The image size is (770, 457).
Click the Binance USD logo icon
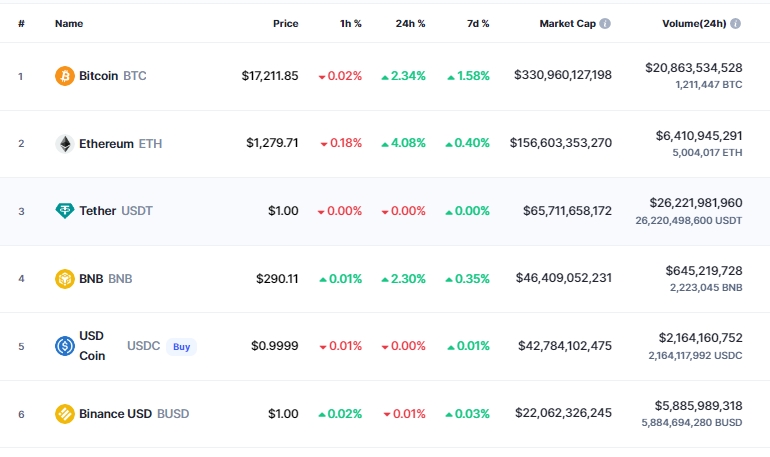64,414
